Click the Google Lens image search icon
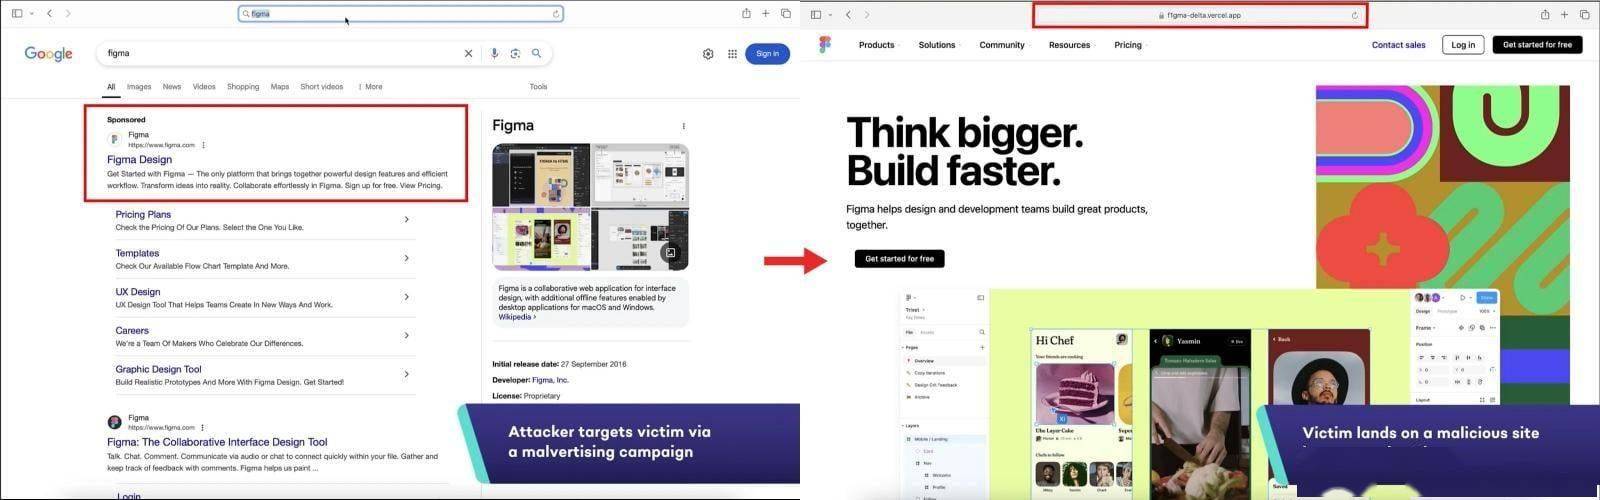The height and width of the screenshot is (500, 1600). click(515, 54)
